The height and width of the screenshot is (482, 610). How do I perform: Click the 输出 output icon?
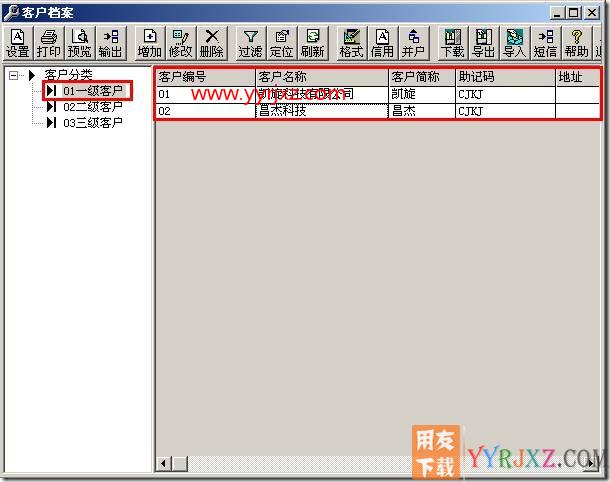[x=111, y=44]
